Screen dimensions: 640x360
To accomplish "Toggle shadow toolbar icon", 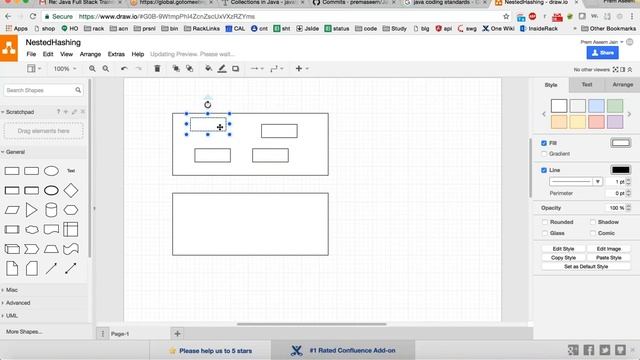I will [x=236, y=69].
